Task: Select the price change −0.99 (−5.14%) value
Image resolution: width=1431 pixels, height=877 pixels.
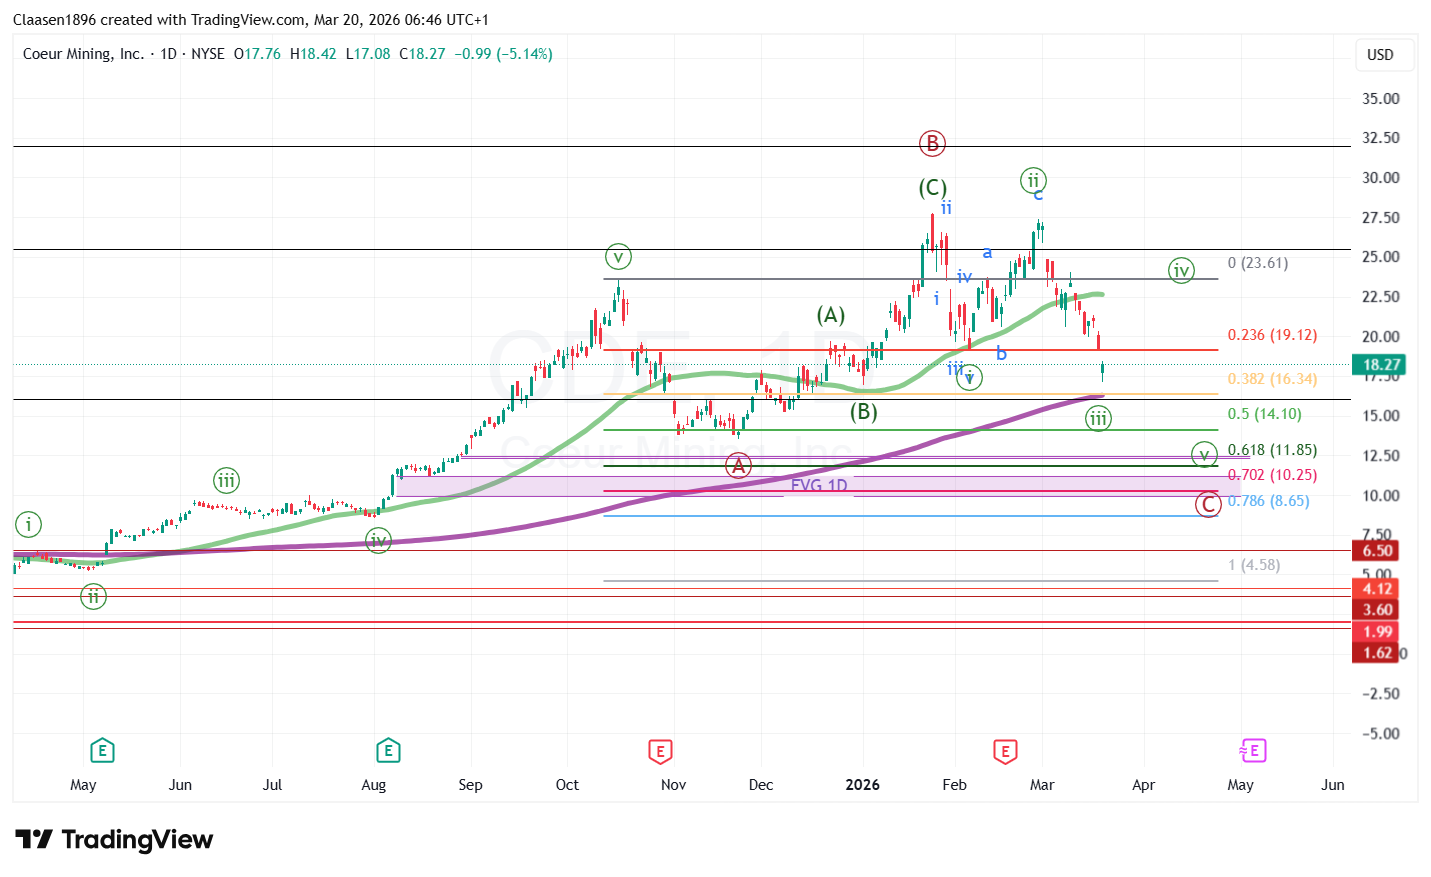Action: [x=503, y=54]
